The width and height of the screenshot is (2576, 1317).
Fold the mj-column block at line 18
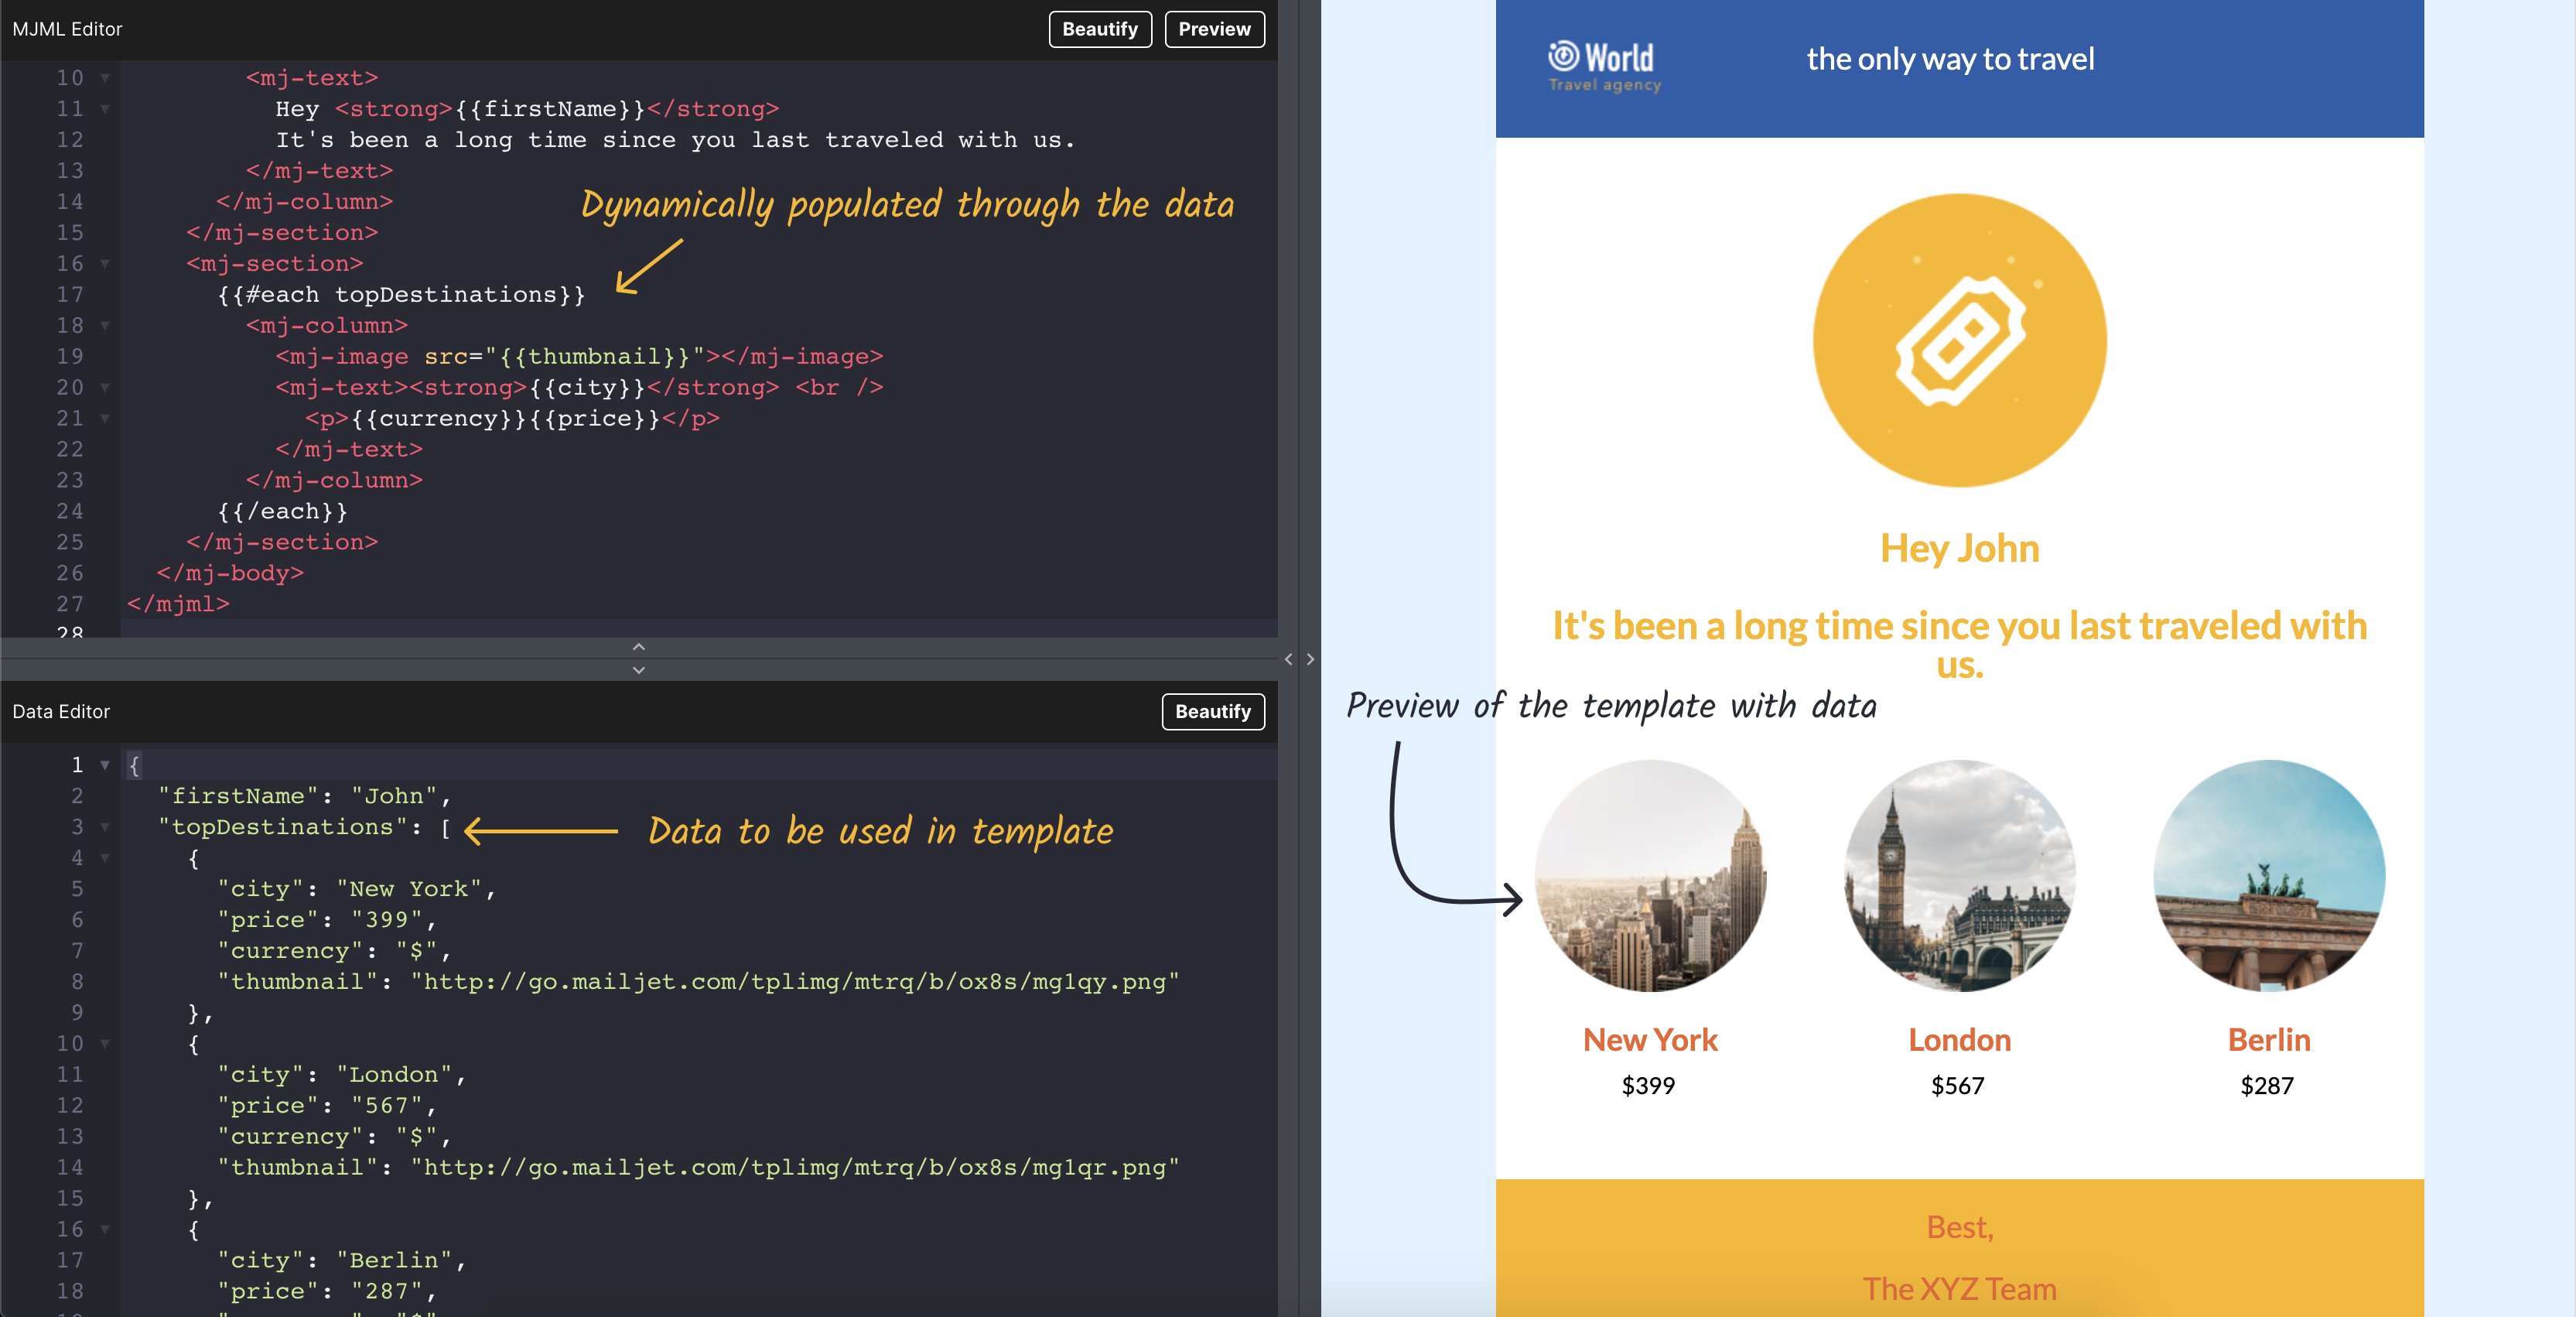pos(105,326)
